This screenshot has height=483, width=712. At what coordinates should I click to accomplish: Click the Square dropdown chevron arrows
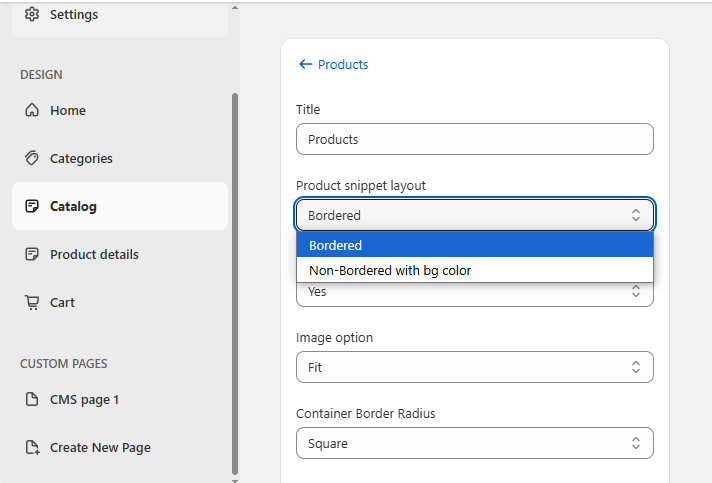pos(636,443)
